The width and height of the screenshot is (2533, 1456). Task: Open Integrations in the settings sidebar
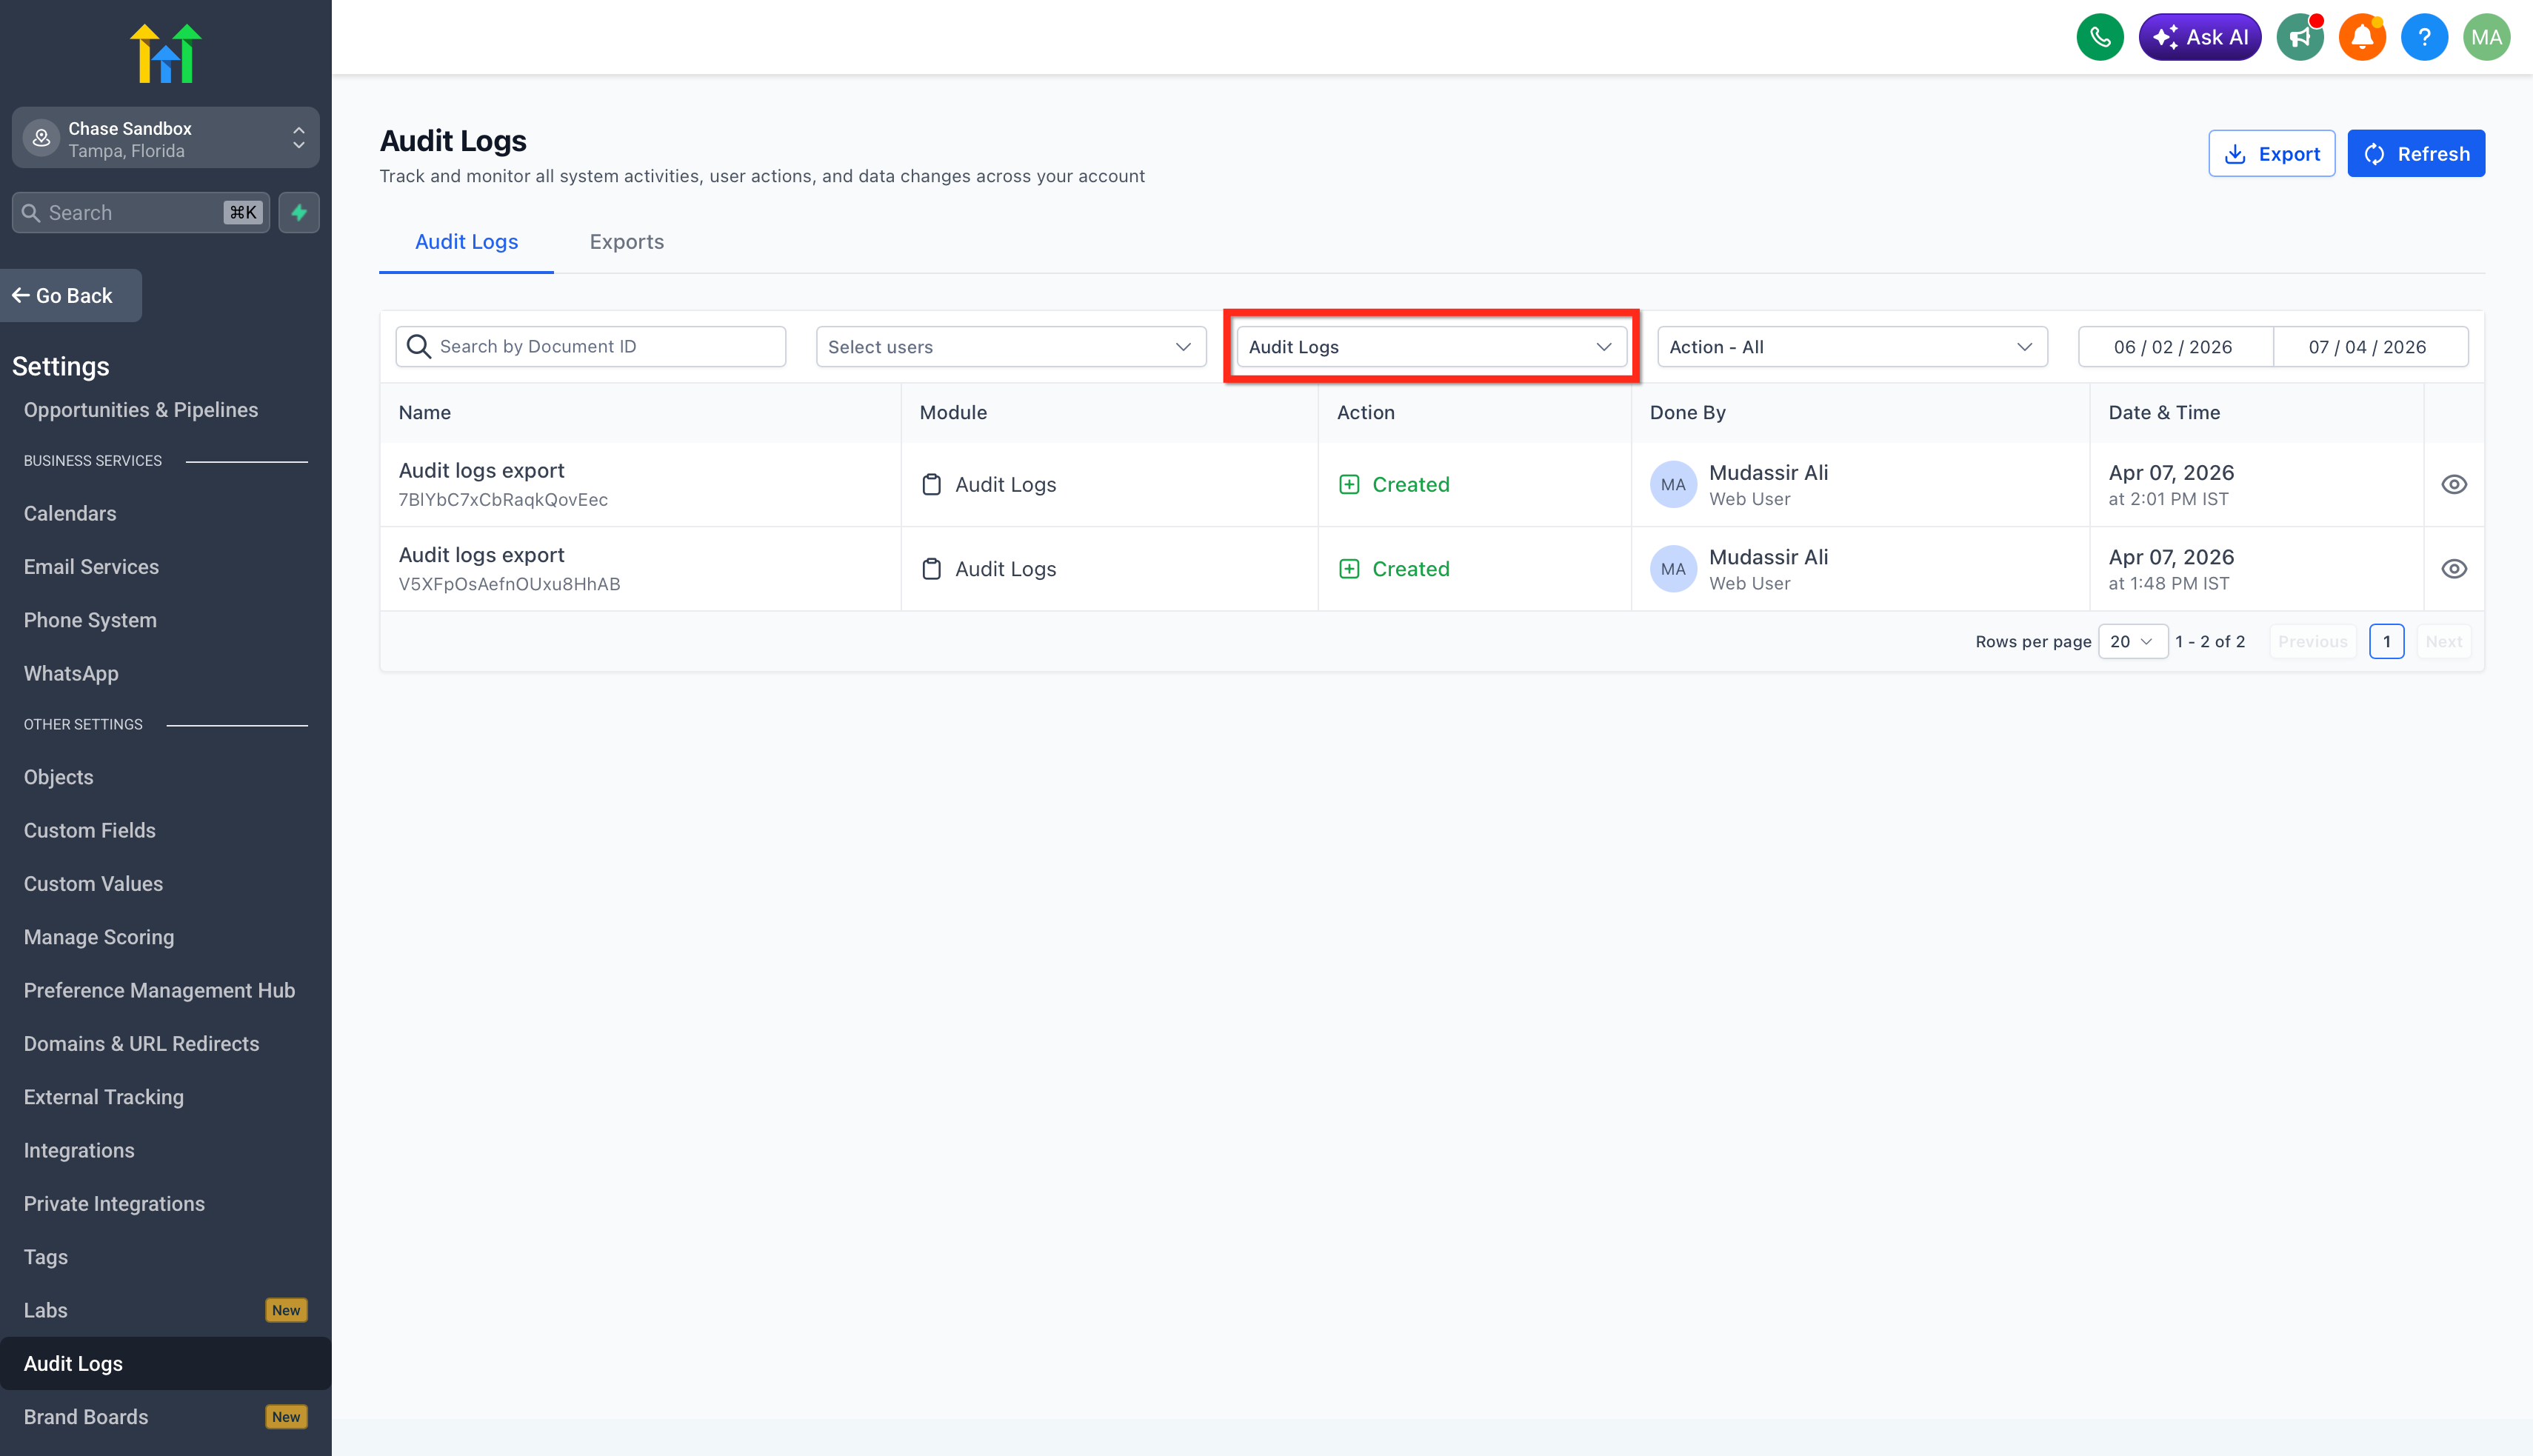(x=79, y=1150)
